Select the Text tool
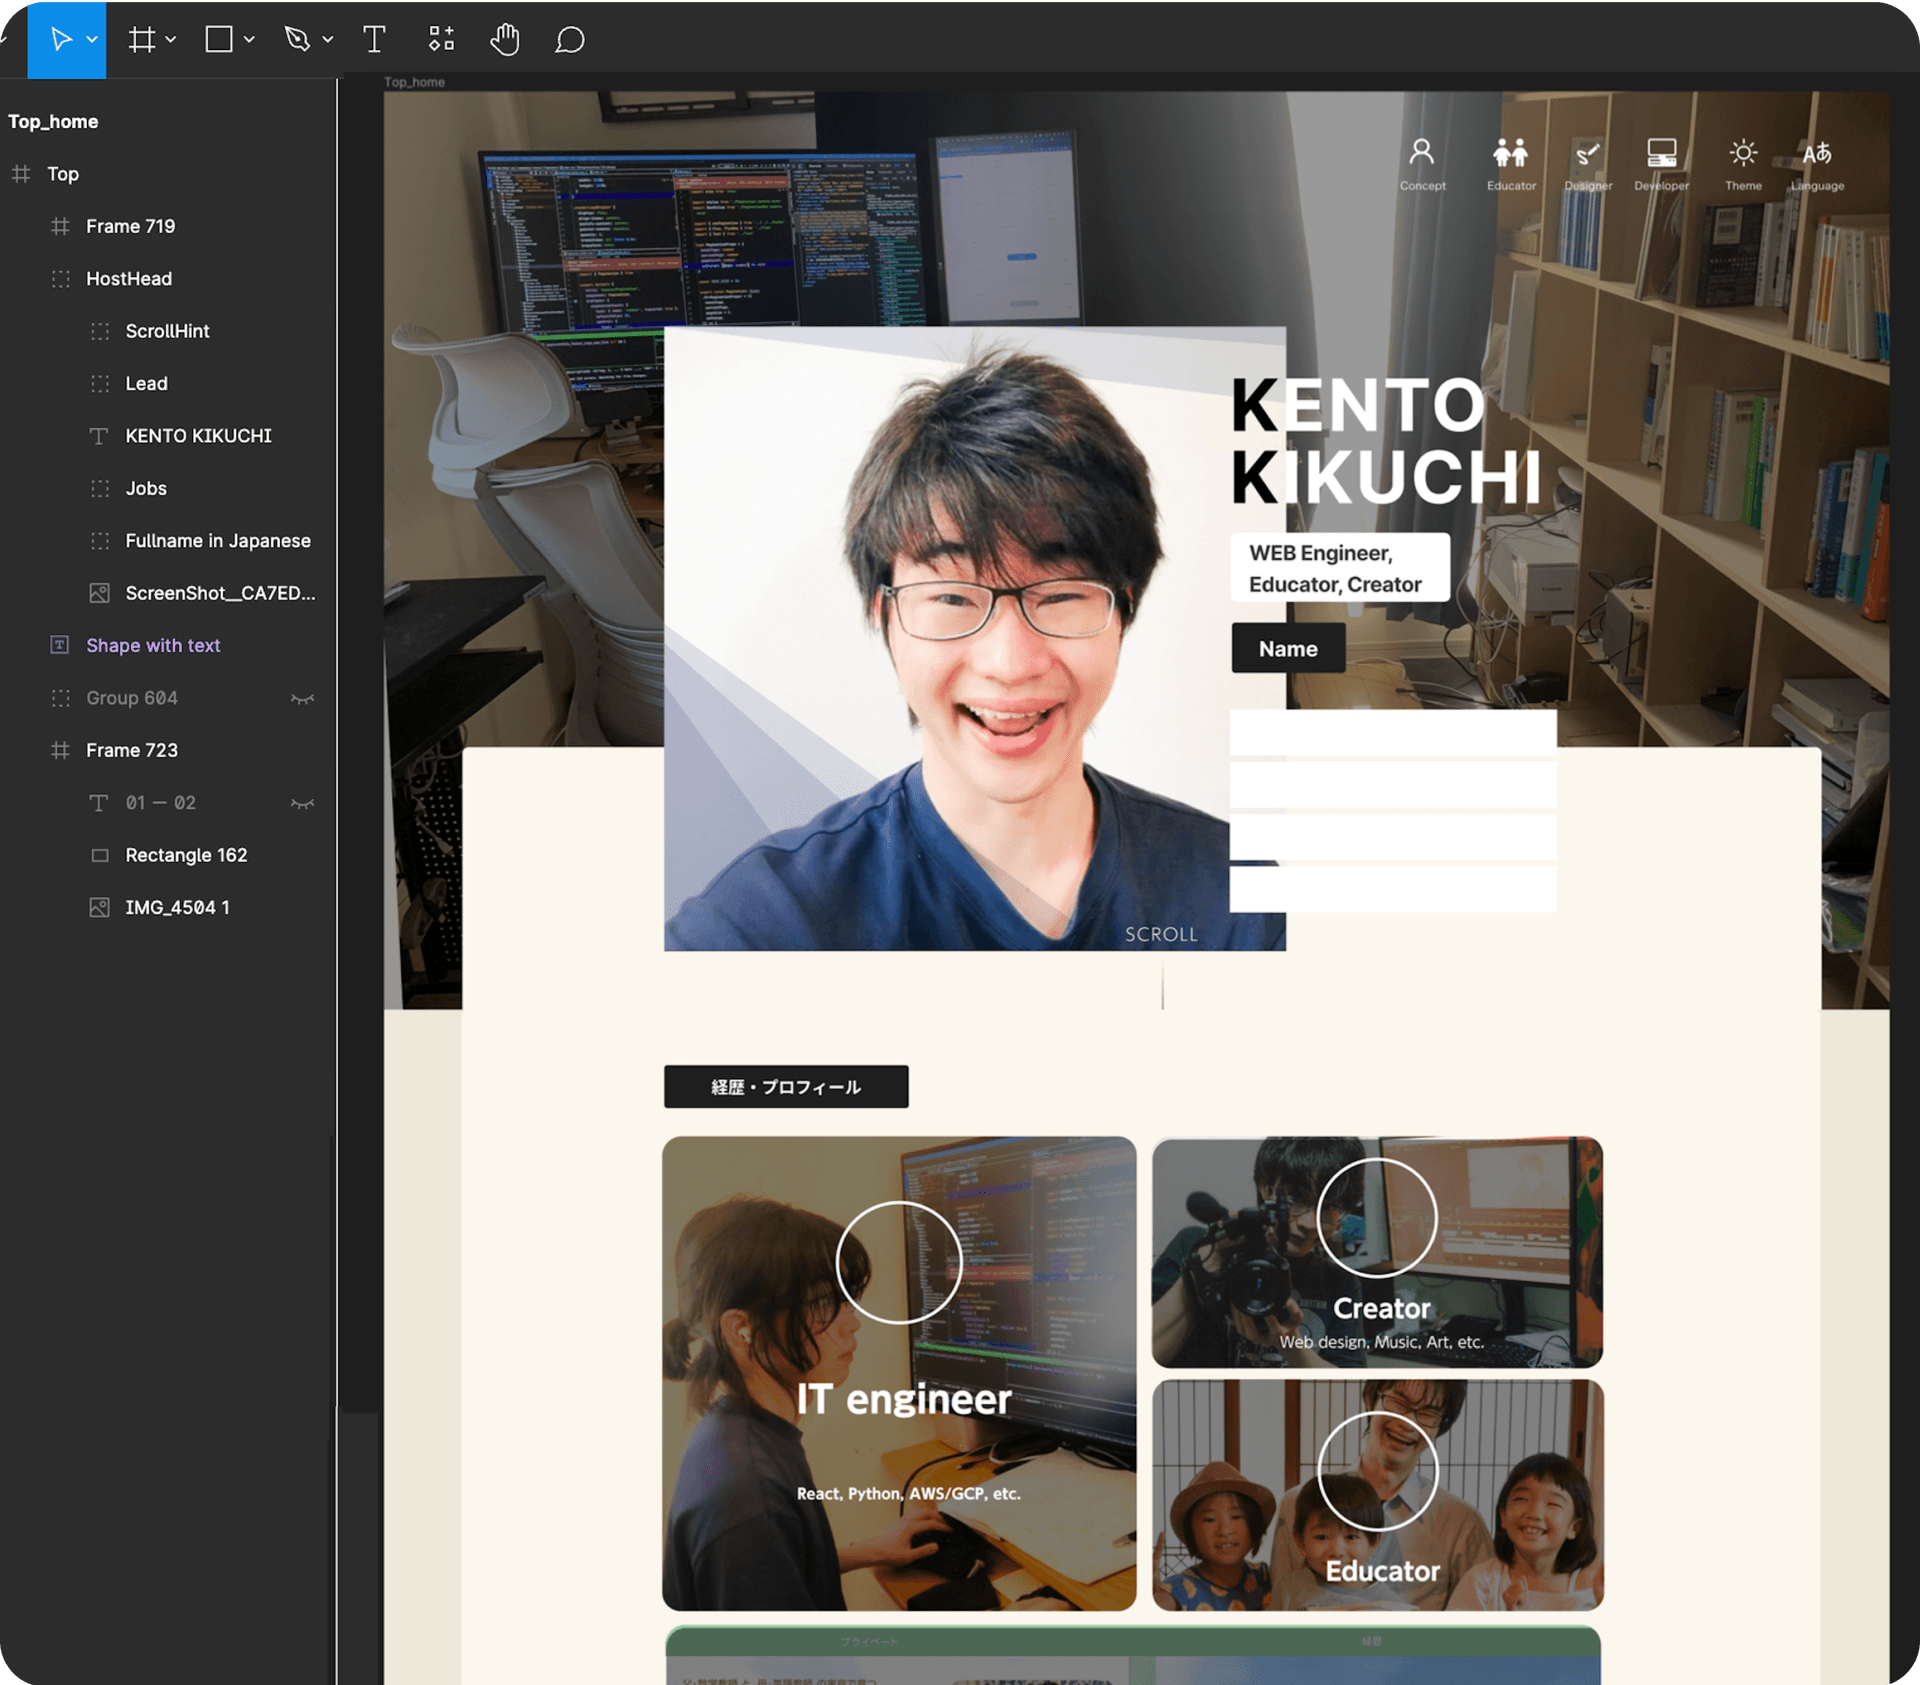This screenshot has height=1685, width=1920. 374,40
